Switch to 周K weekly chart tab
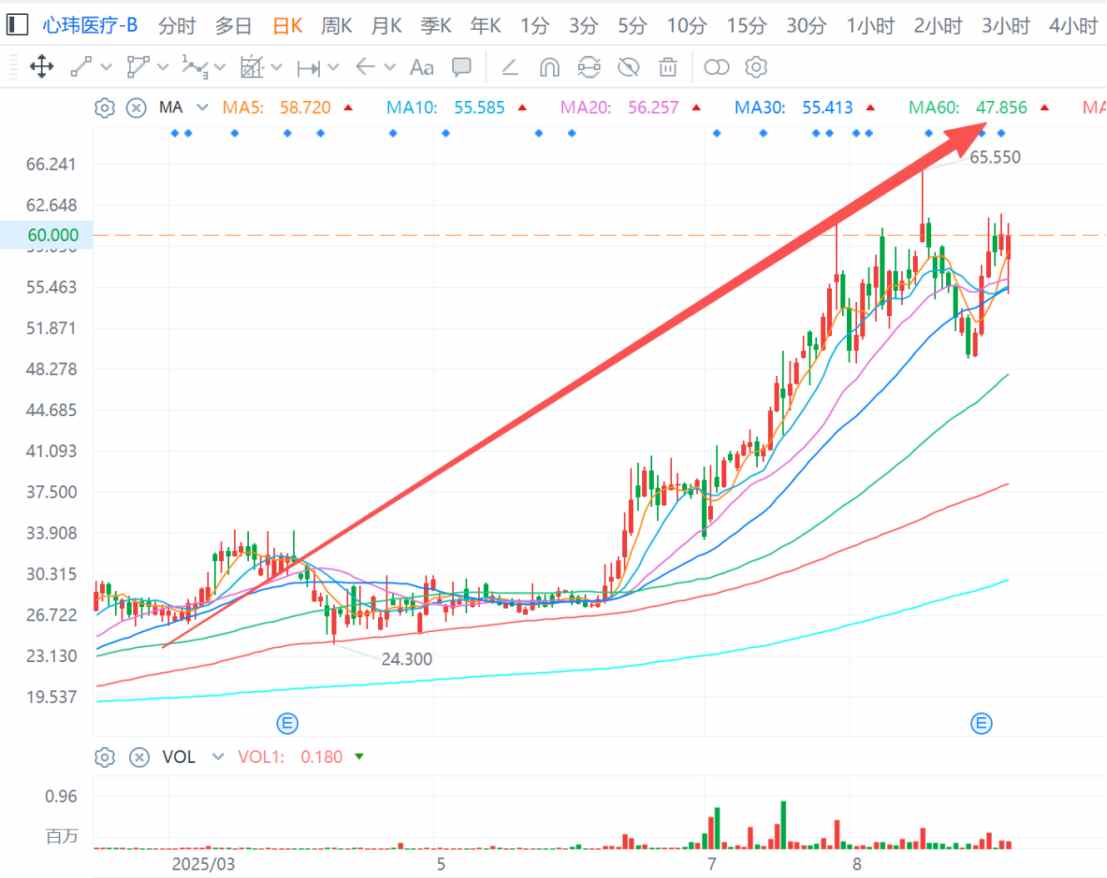This screenshot has height=878, width=1107. click(336, 26)
